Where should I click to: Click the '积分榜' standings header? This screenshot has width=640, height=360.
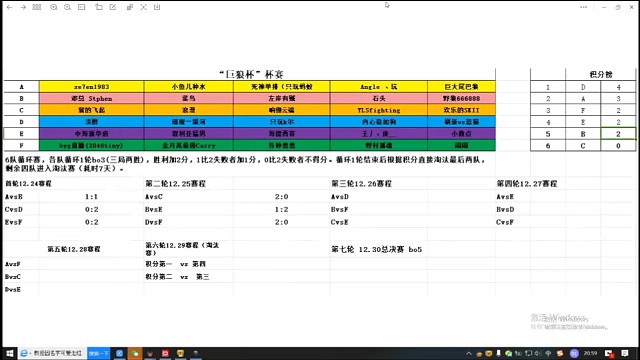coord(601,74)
